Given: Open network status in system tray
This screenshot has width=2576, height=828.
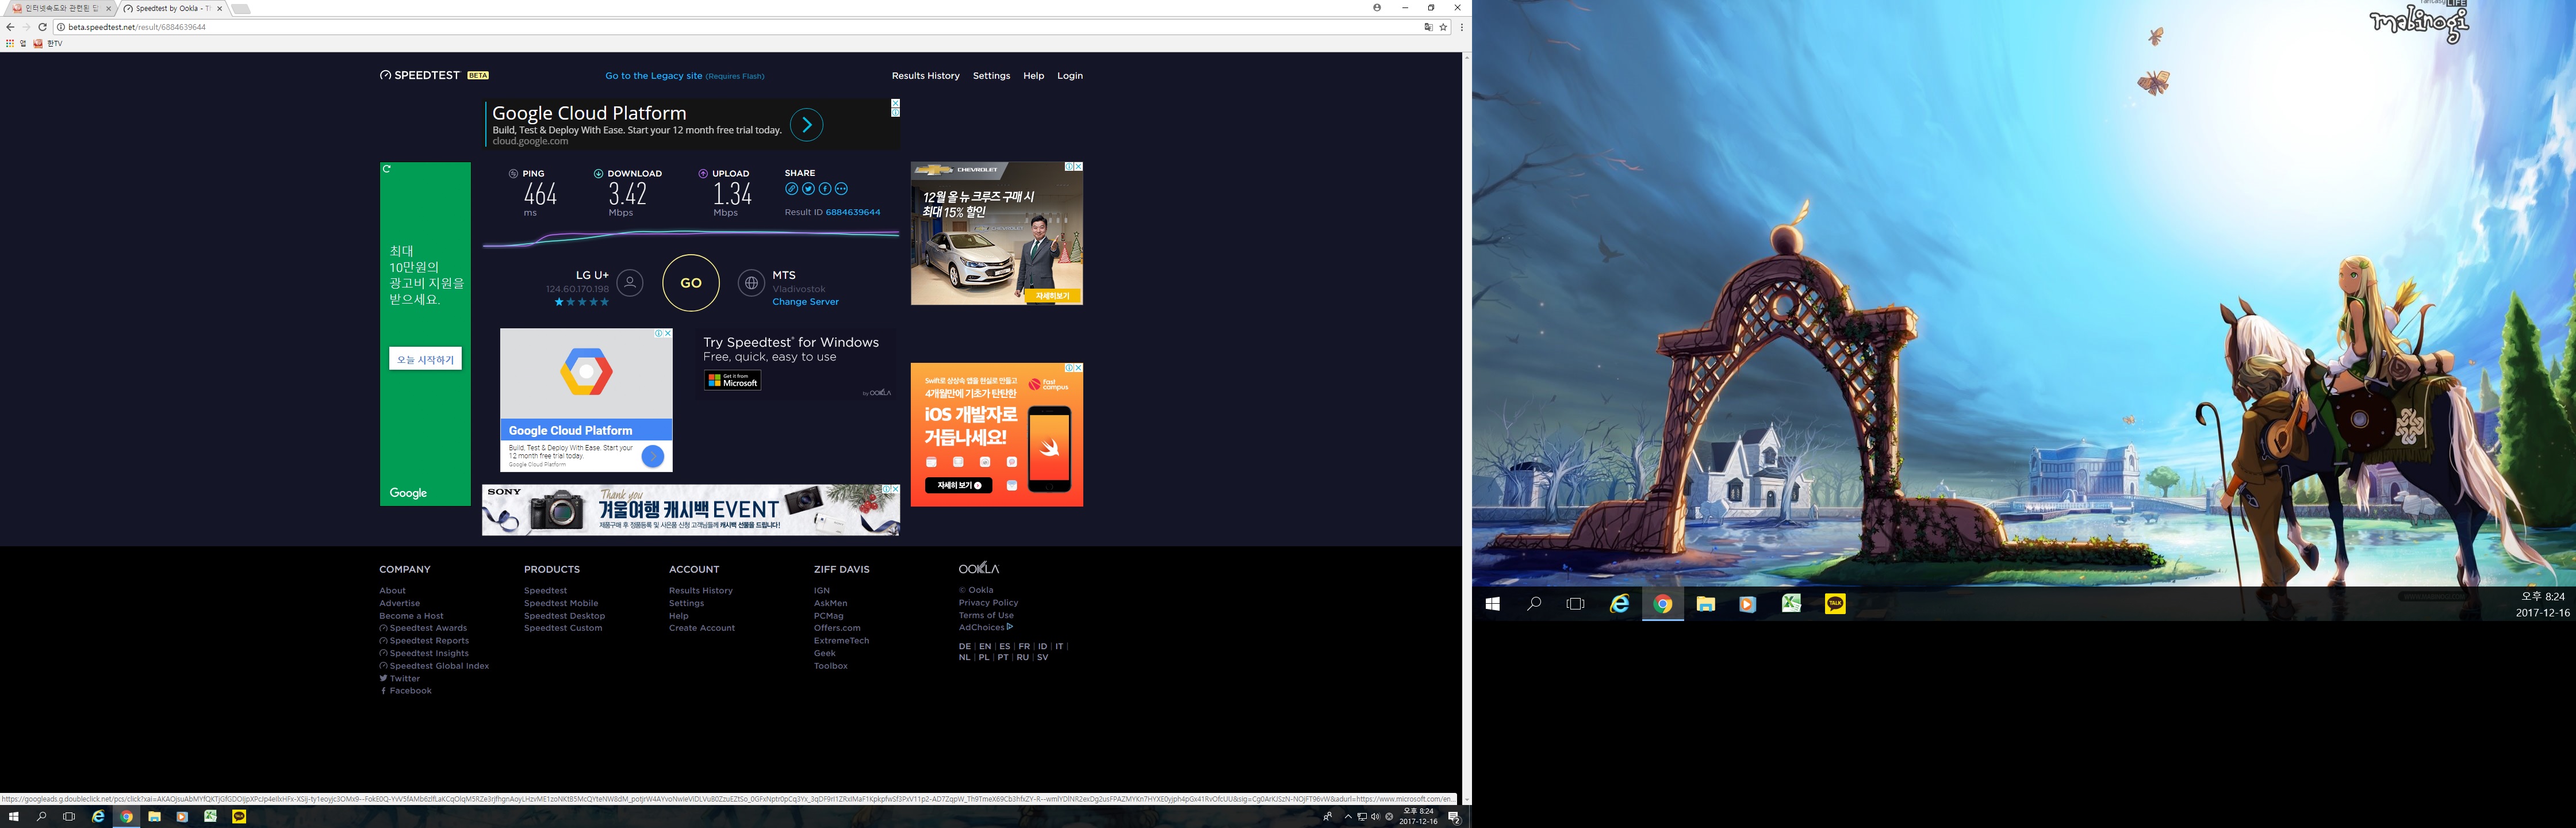Looking at the screenshot, I should click(1362, 817).
